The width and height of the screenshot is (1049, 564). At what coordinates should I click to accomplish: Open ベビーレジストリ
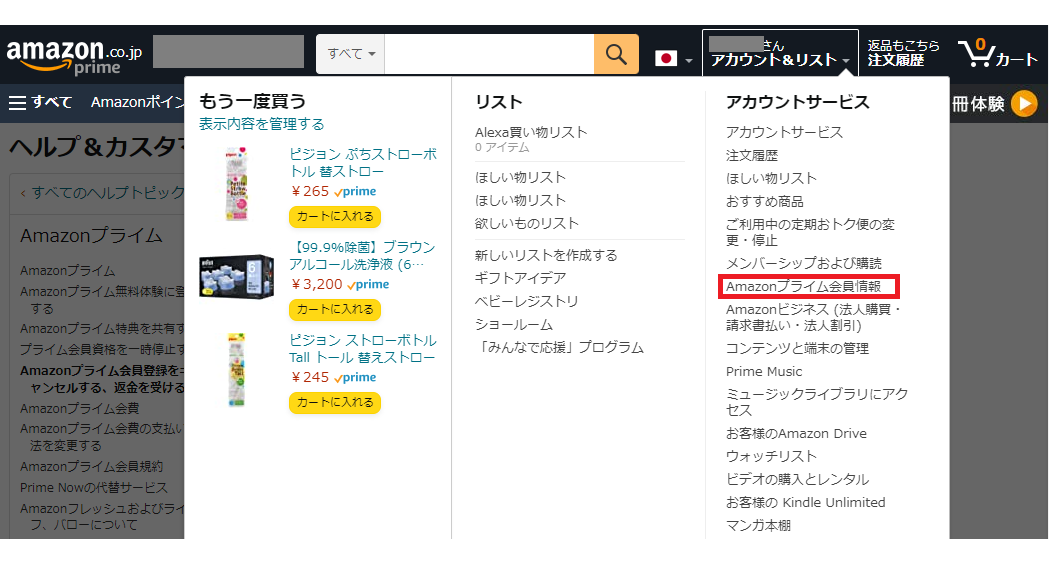527,302
